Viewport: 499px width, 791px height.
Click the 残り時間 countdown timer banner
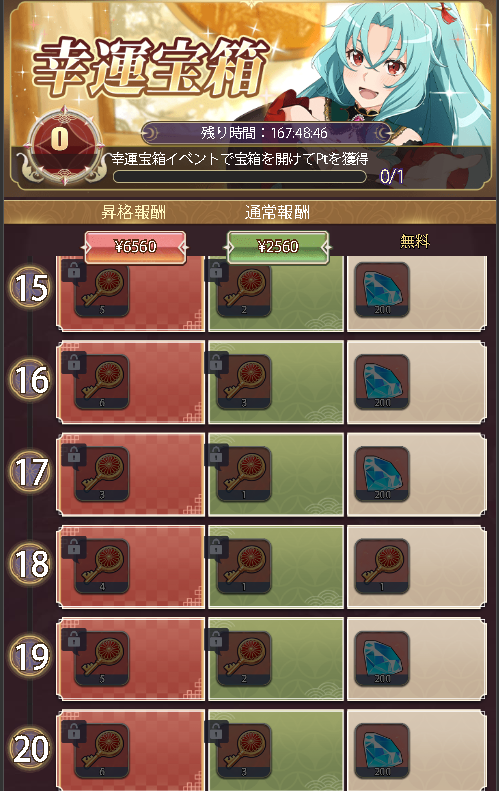click(x=265, y=133)
